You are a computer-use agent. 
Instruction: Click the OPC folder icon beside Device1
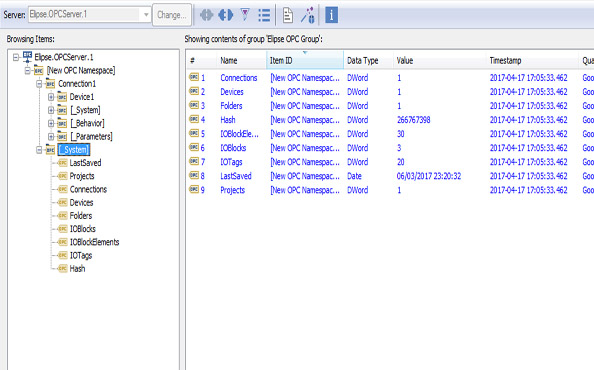click(x=62, y=97)
